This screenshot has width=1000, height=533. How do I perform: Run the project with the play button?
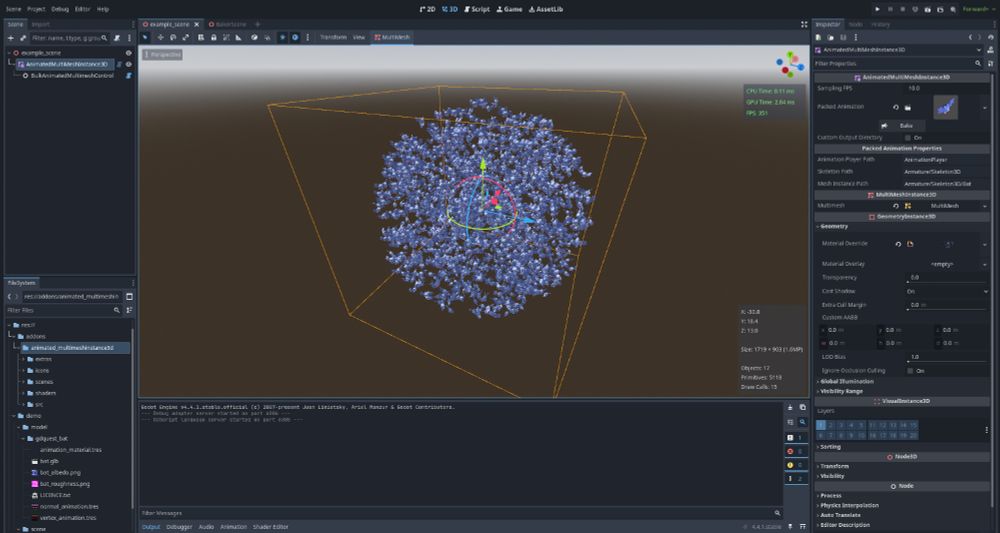[878, 9]
